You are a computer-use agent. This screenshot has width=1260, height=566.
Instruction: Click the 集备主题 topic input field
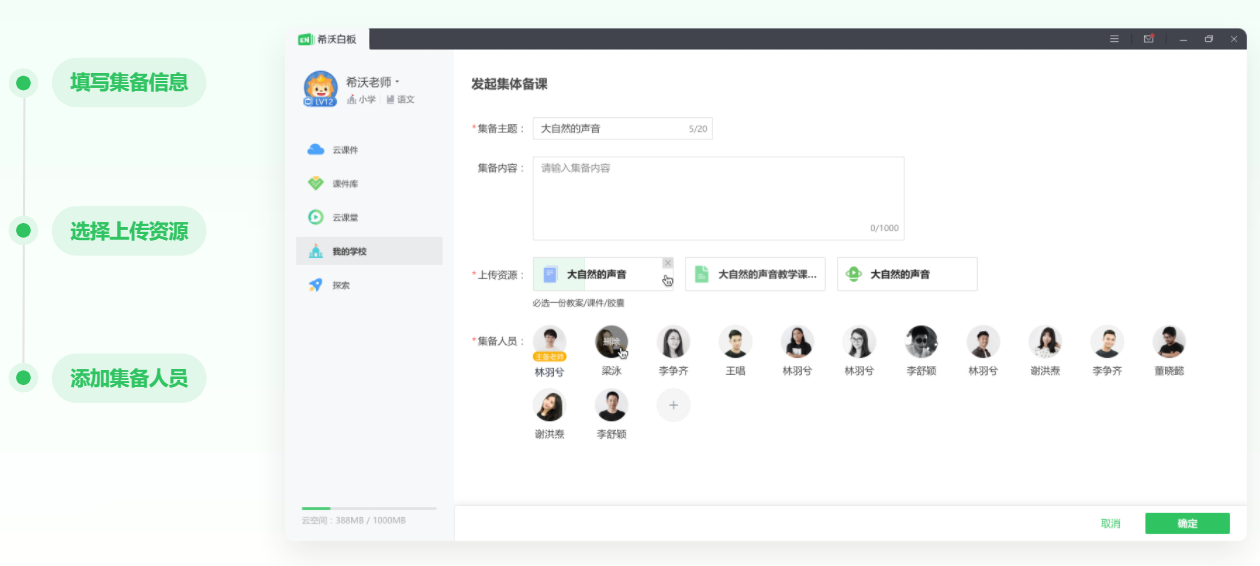(622, 129)
